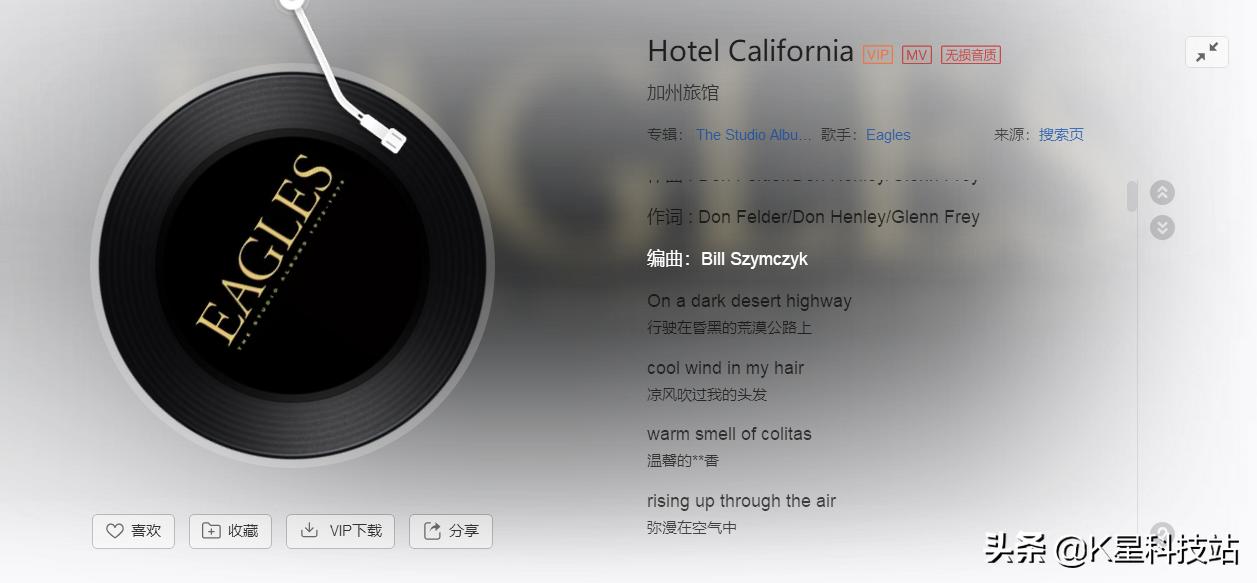The height and width of the screenshot is (583, 1257).
Task: Open the 搜索页 source link
Action: coord(1061,135)
